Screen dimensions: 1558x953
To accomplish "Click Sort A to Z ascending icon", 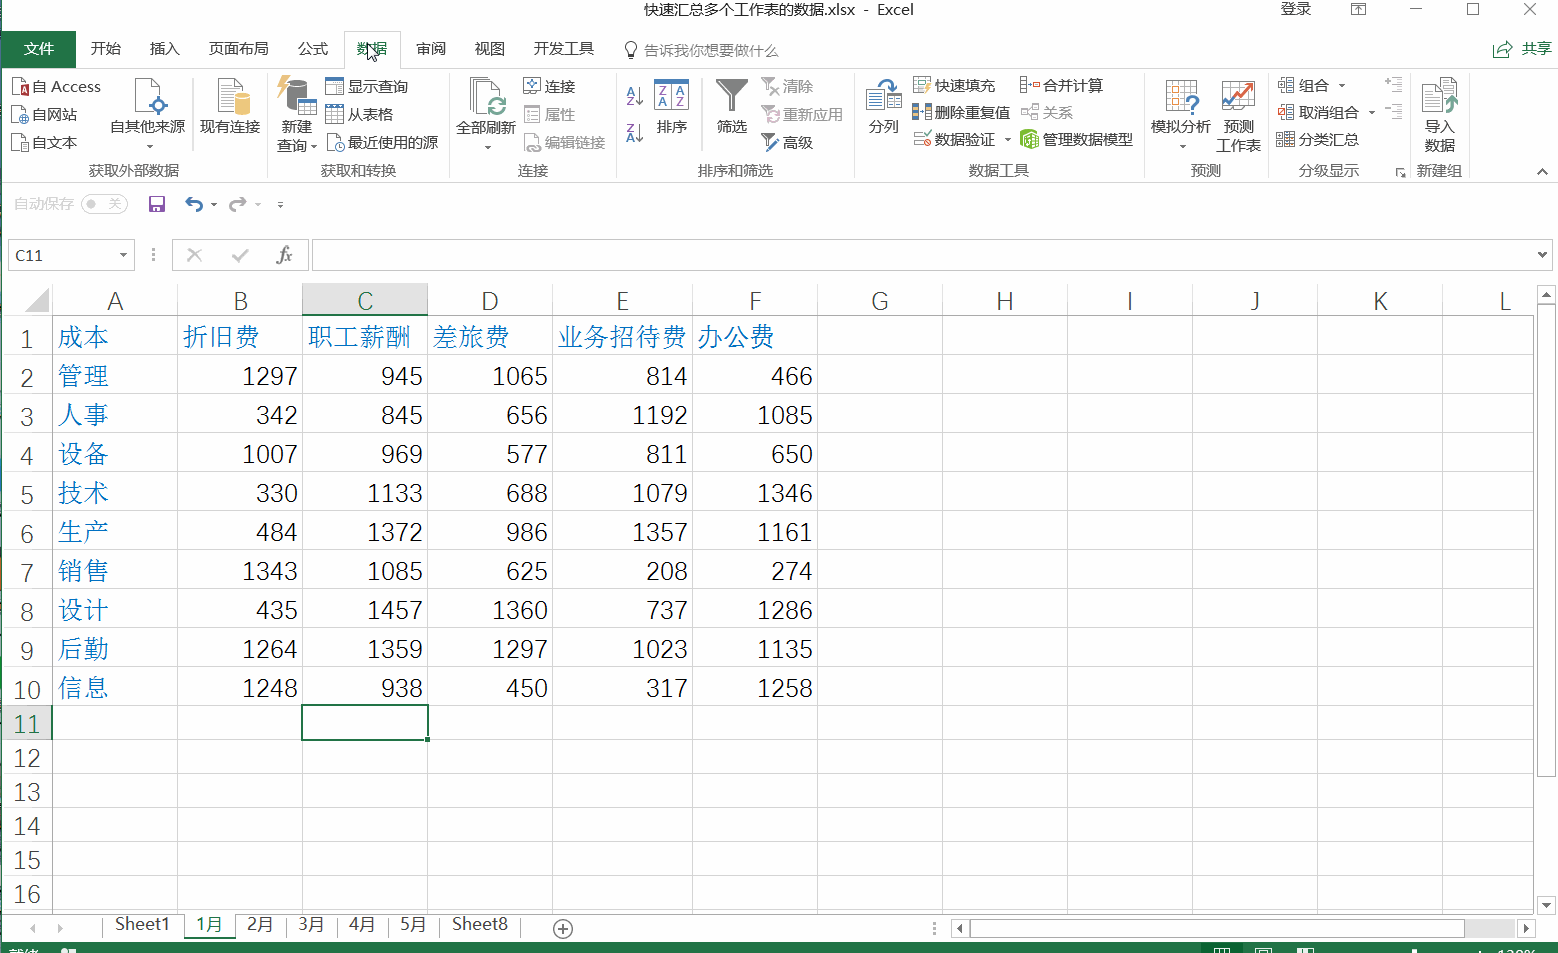I will click(x=634, y=96).
